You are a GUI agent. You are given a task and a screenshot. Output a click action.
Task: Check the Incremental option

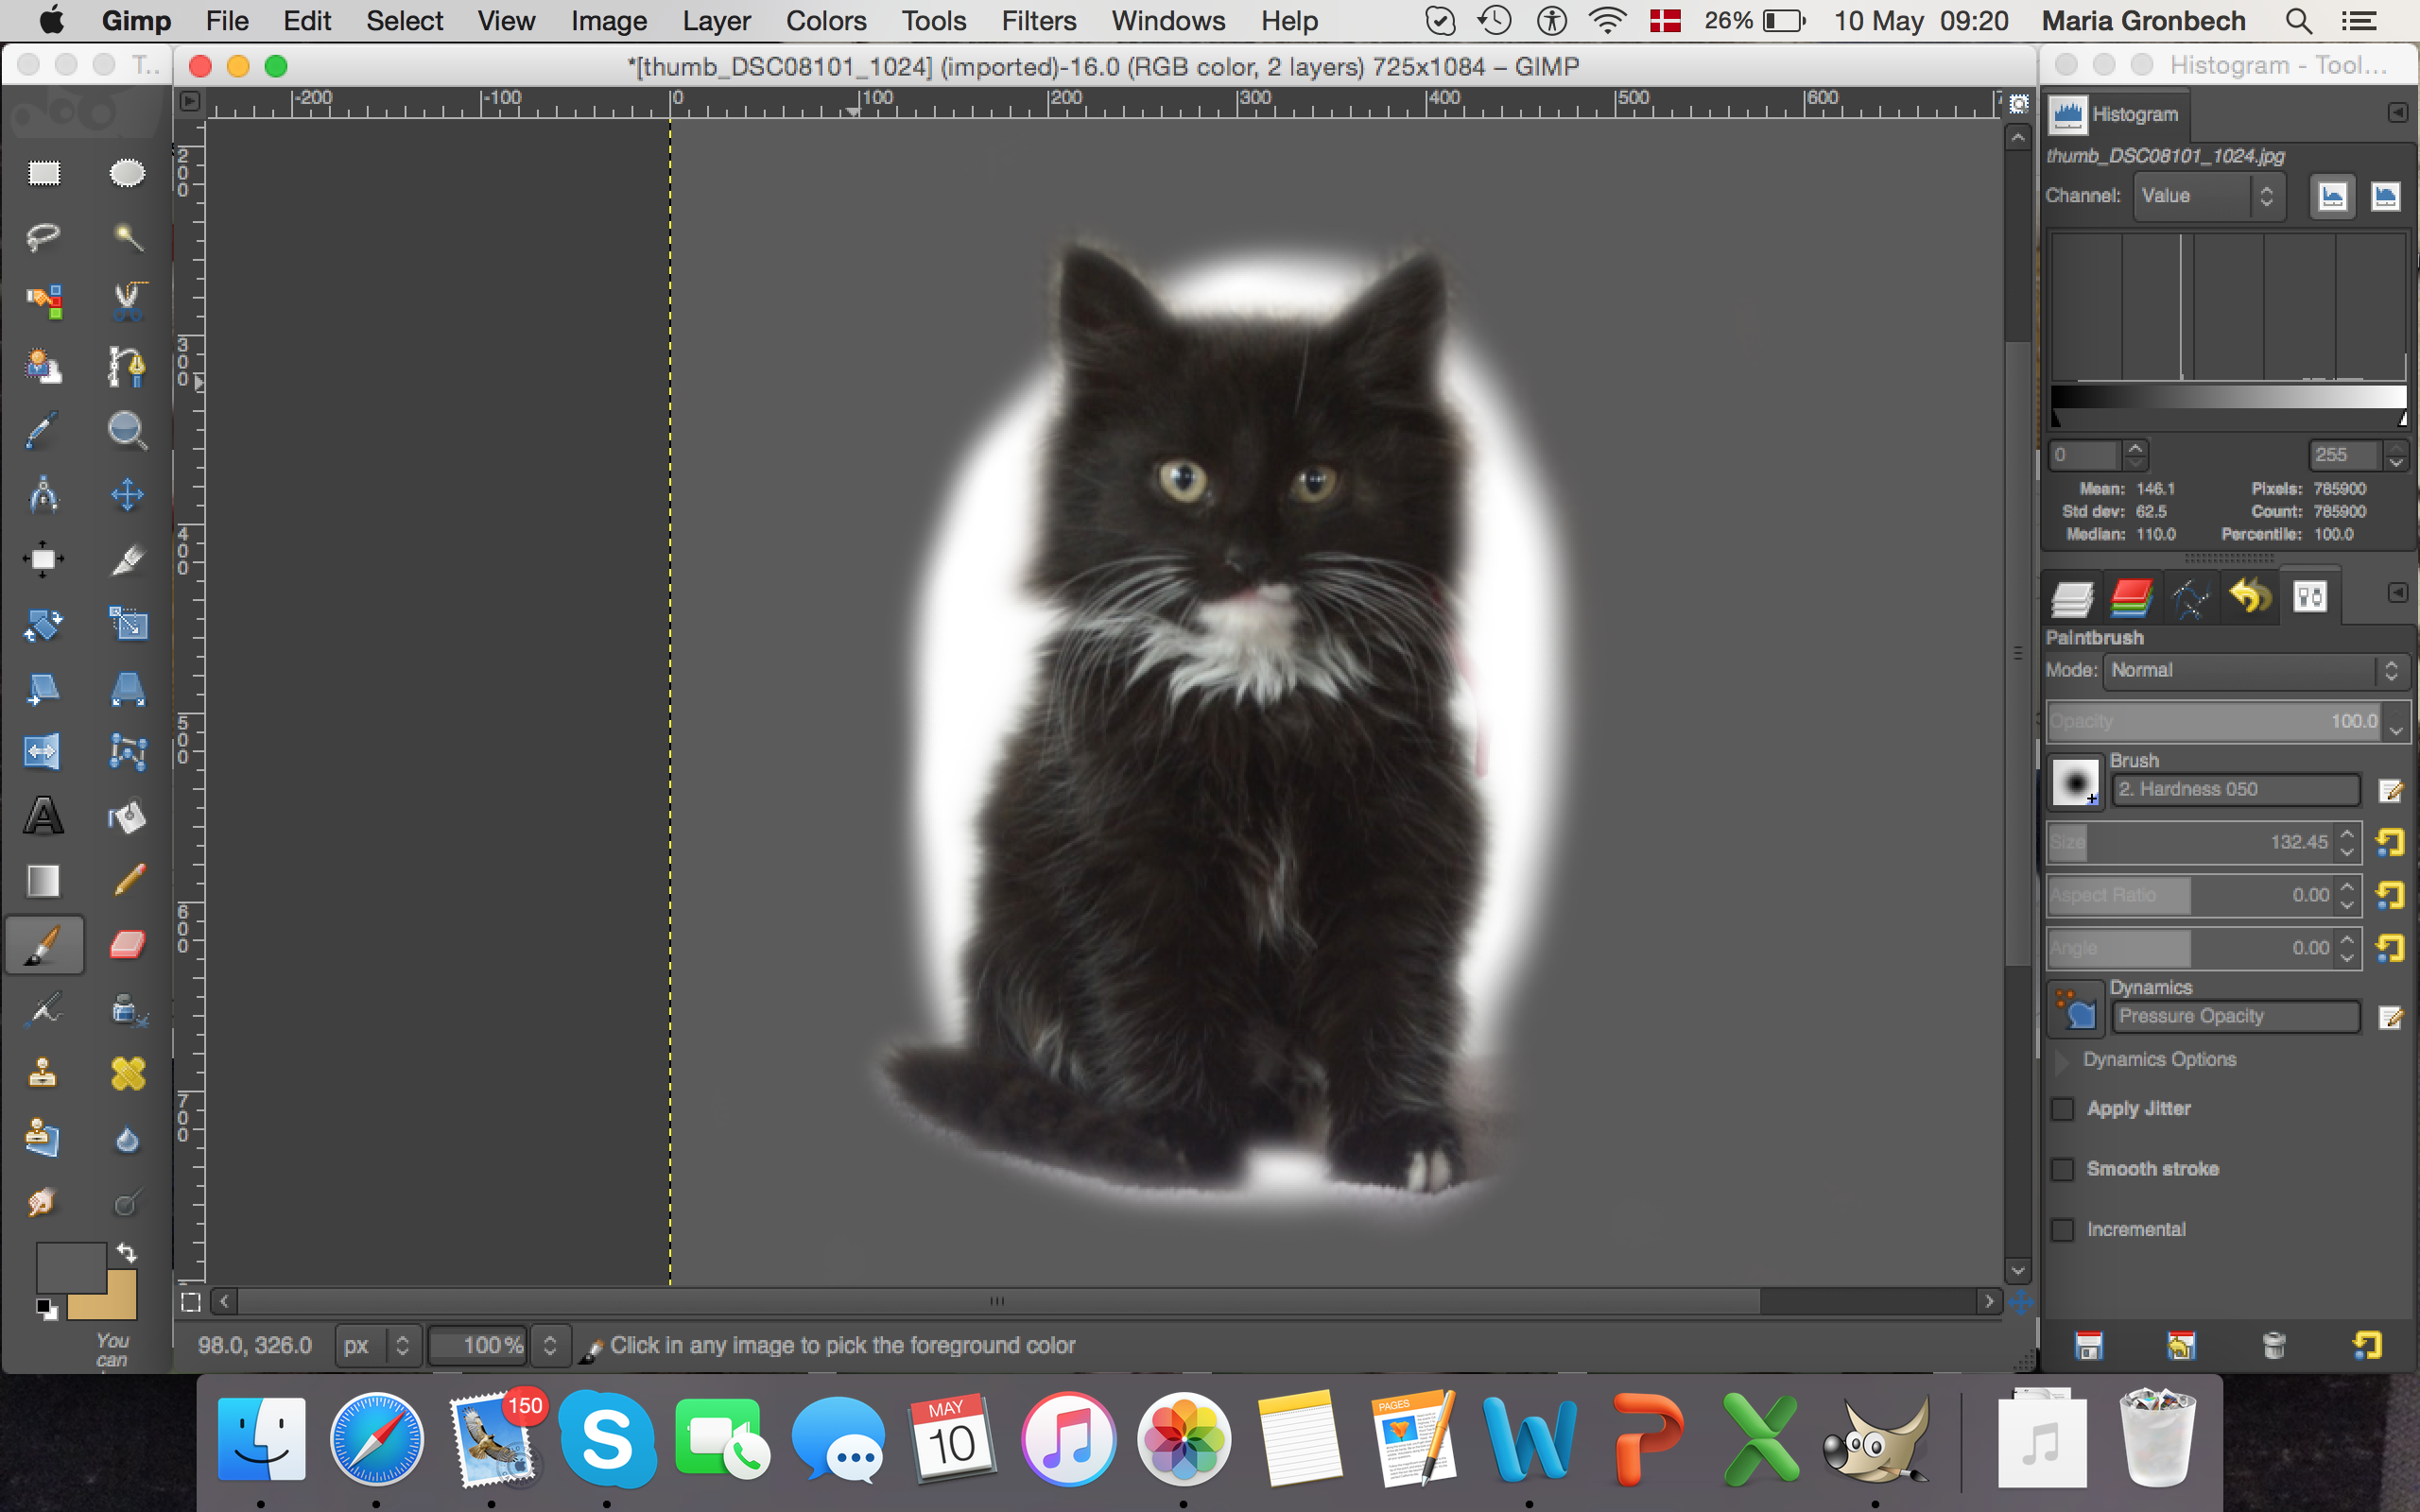pos(2063,1230)
